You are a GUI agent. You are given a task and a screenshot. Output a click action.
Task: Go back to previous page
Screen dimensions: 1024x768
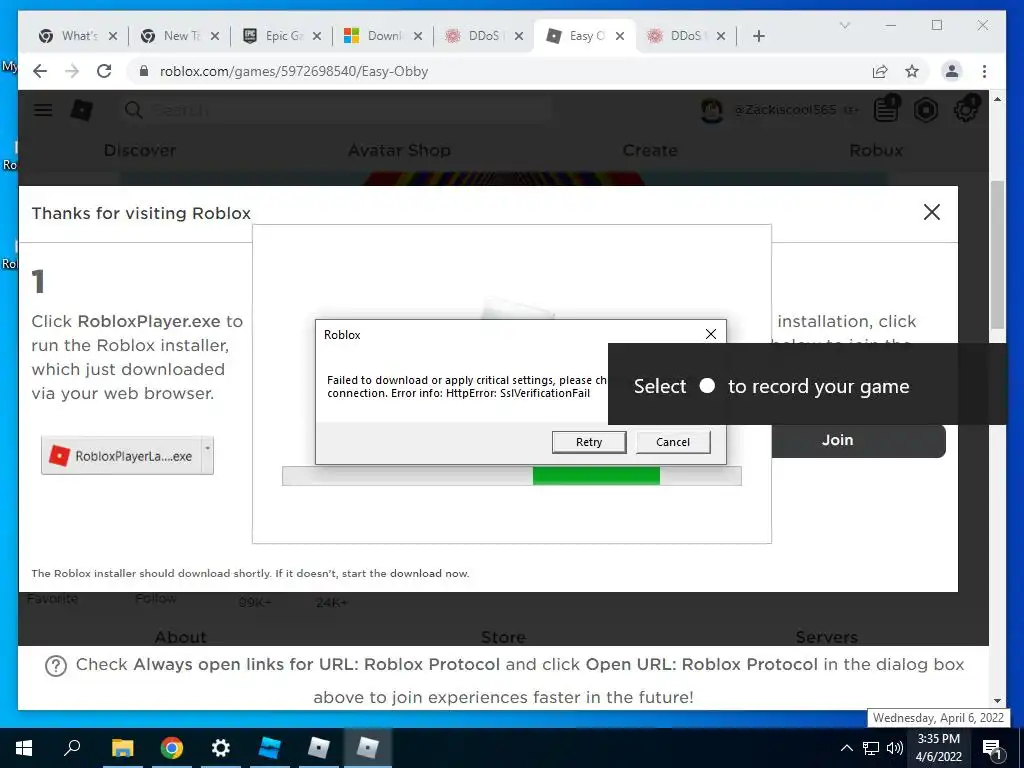[40, 71]
